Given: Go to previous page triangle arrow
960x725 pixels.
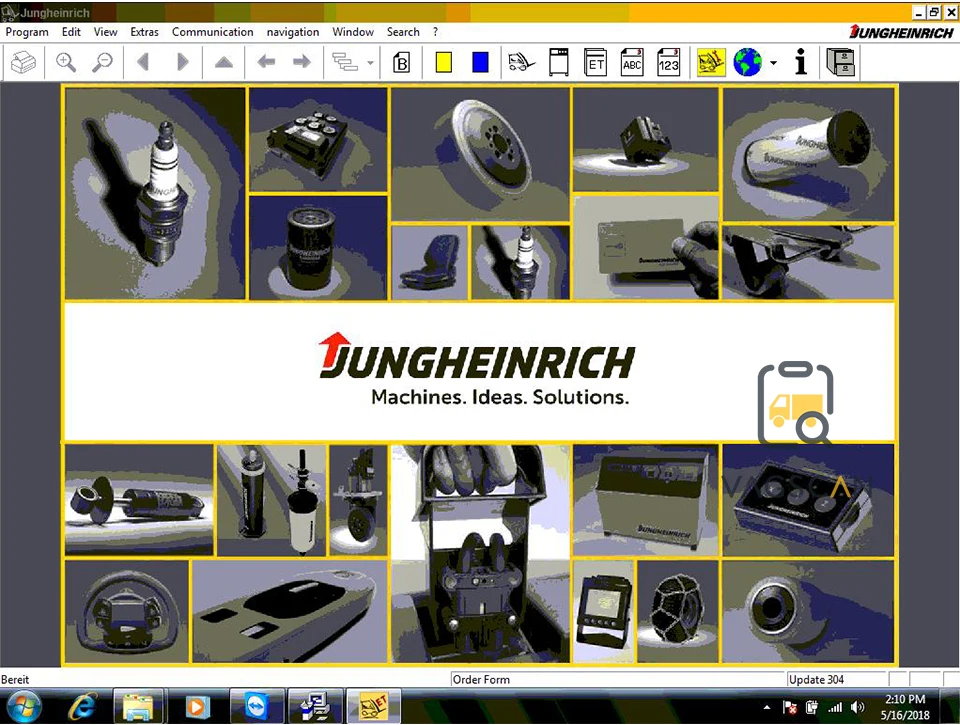Looking at the screenshot, I should point(143,62).
